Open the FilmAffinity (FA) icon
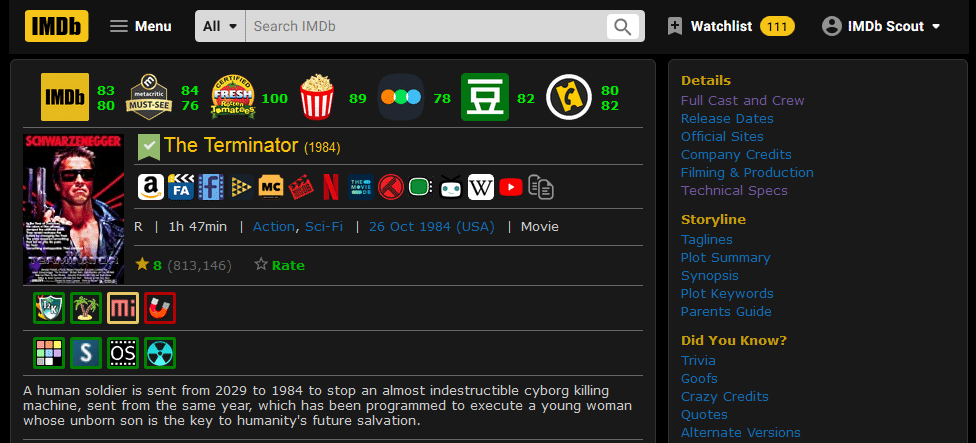Screen dimensions: 976x443 [x=181, y=187]
